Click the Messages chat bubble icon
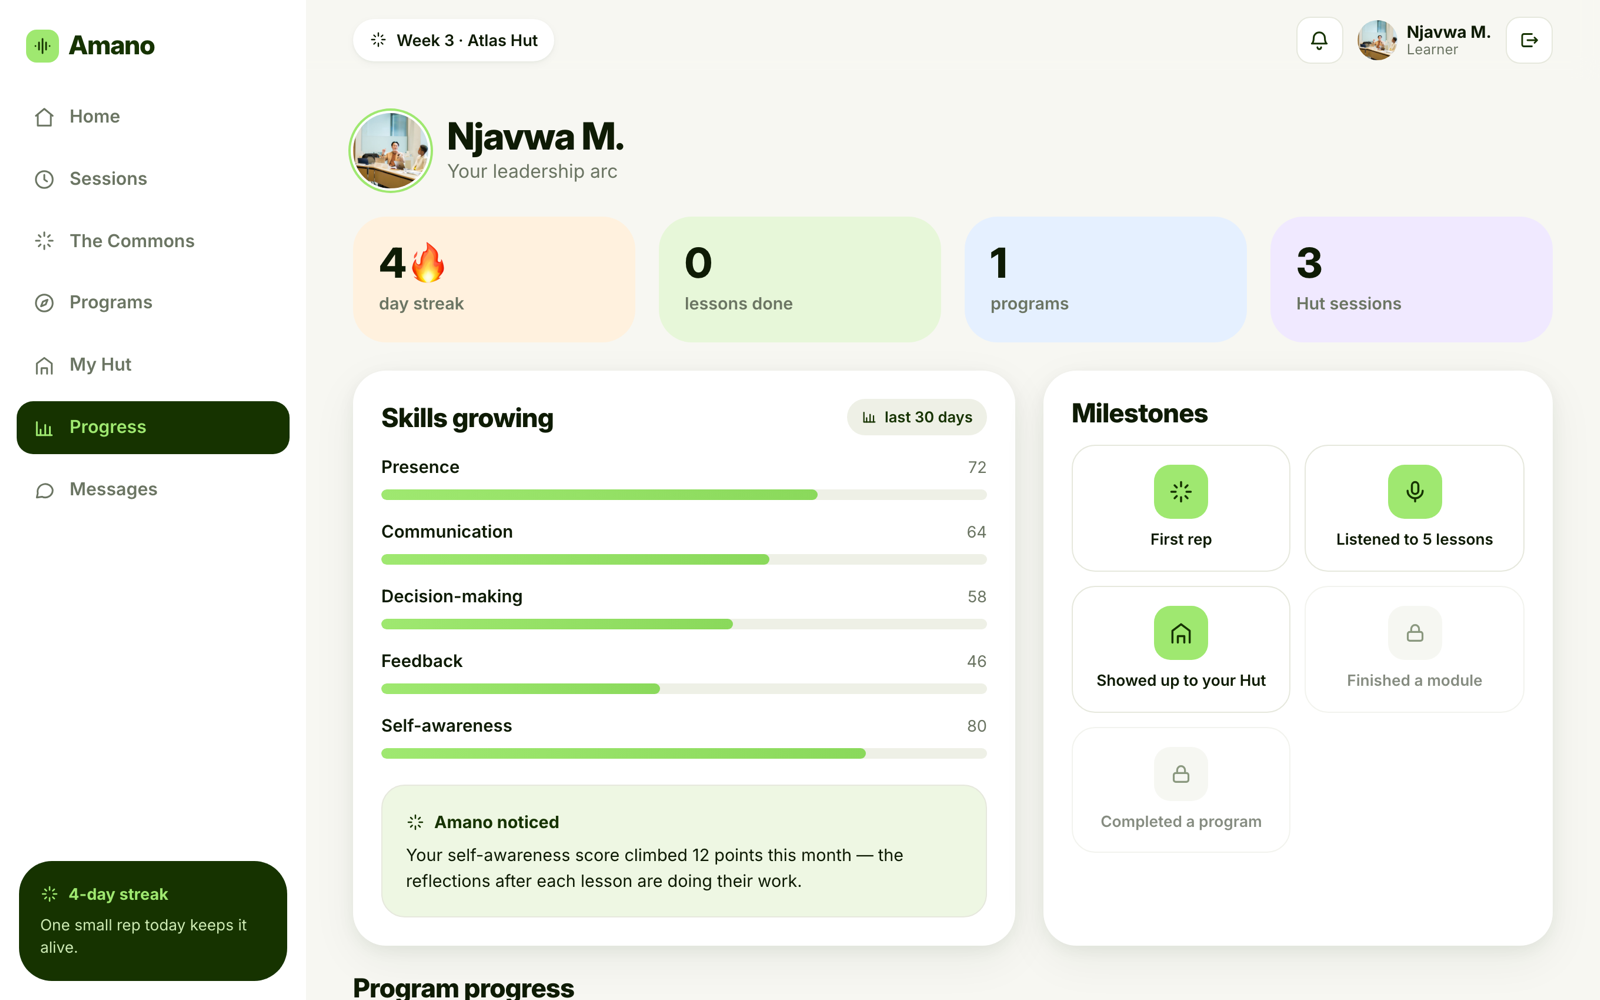Image resolution: width=1600 pixels, height=1000 pixels. (44, 490)
